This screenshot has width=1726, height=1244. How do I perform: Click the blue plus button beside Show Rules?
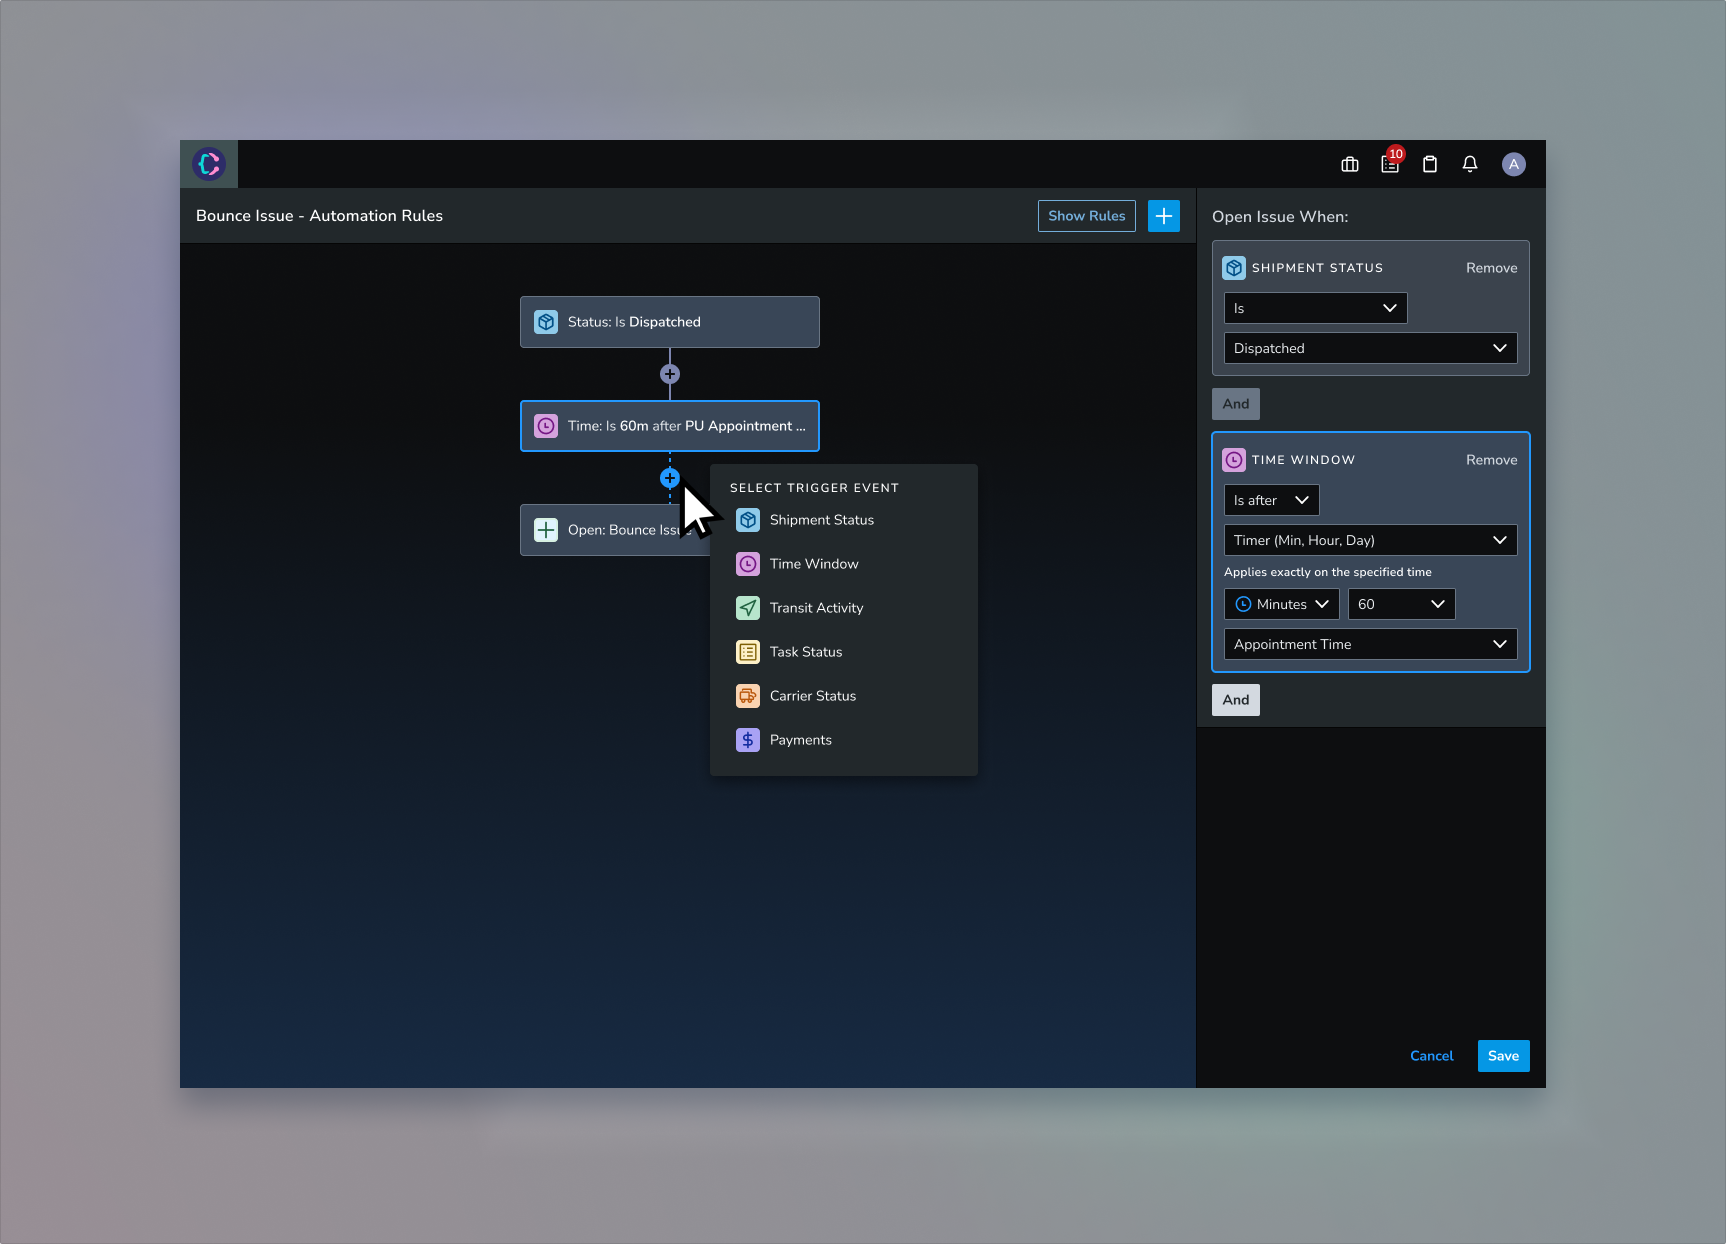tap(1163, 215)
